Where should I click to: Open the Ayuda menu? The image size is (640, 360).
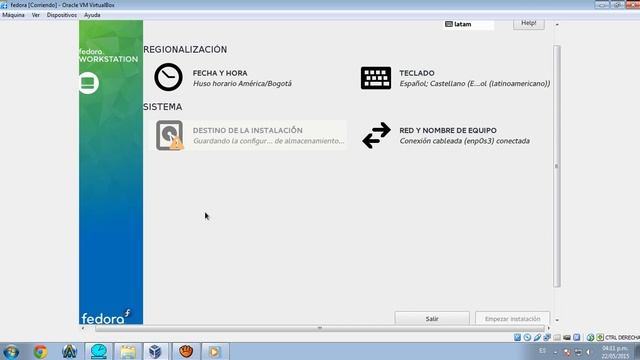[92, 15]
